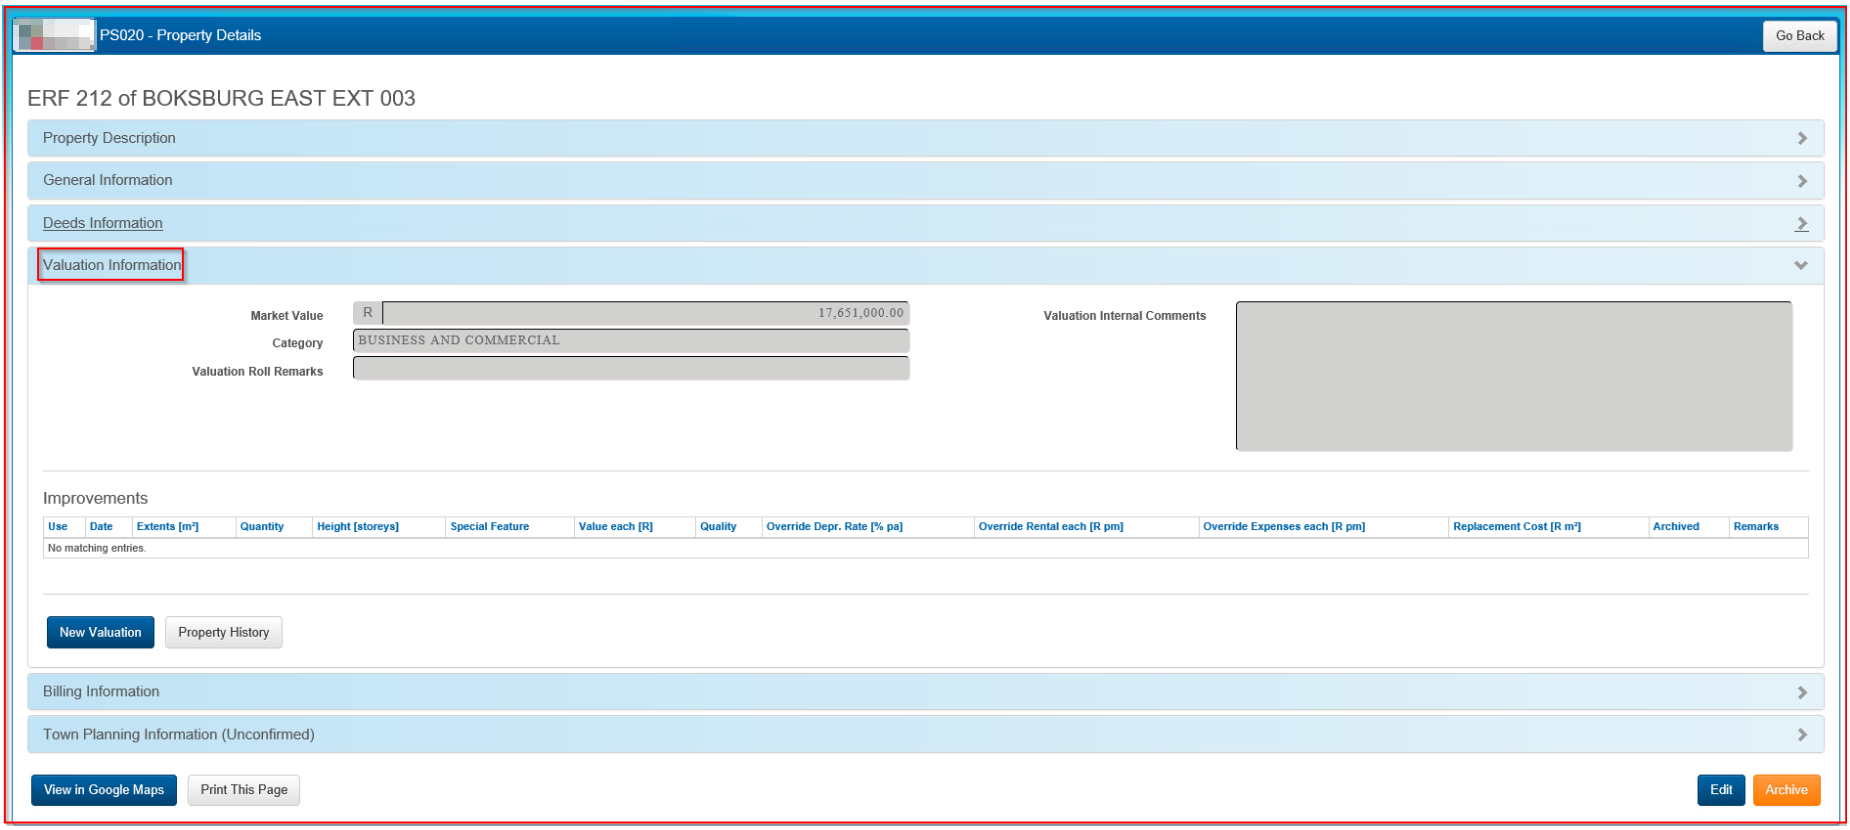Viewport: 1850px width, 830px height.
Task: Click the Deeds Information chevron arrow
Action: click(1801, 224)
